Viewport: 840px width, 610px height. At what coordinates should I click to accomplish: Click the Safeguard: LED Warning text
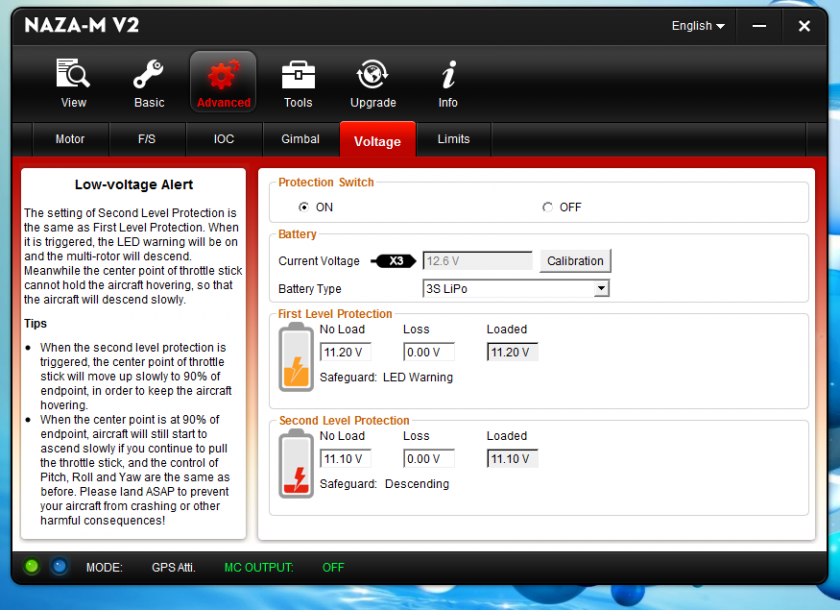[386, 377]
